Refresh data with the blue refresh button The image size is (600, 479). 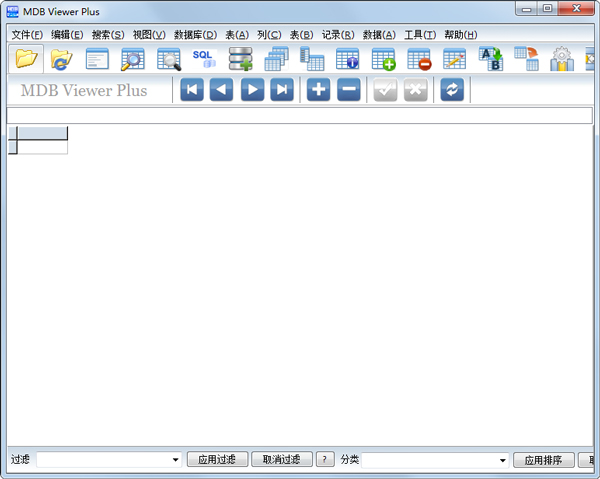point(452,90)
